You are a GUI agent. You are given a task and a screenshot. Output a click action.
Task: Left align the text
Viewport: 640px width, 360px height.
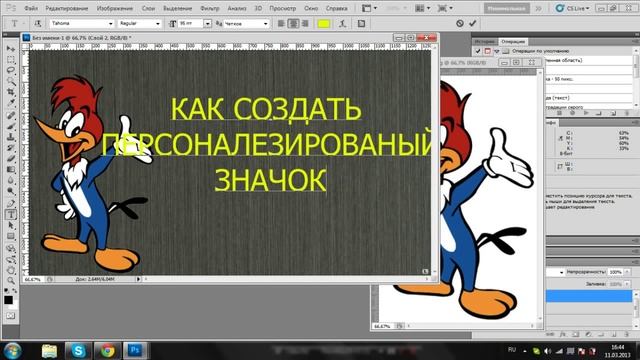(x=281, y=24)
